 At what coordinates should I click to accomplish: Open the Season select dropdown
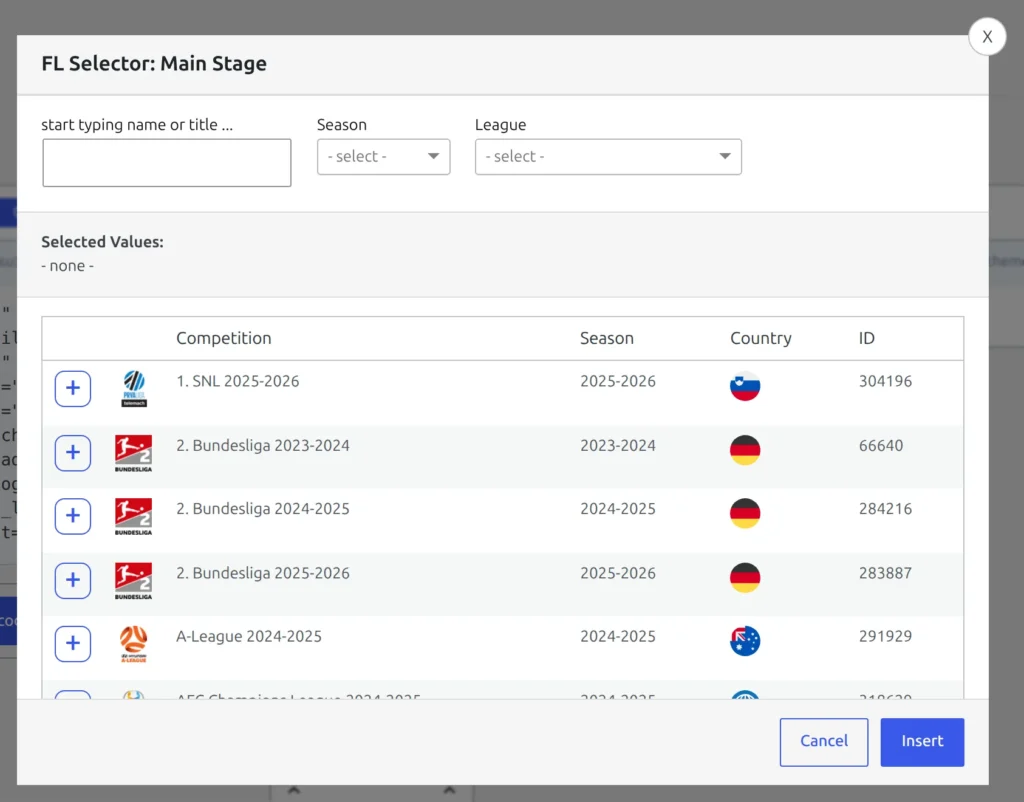[383, 157]
